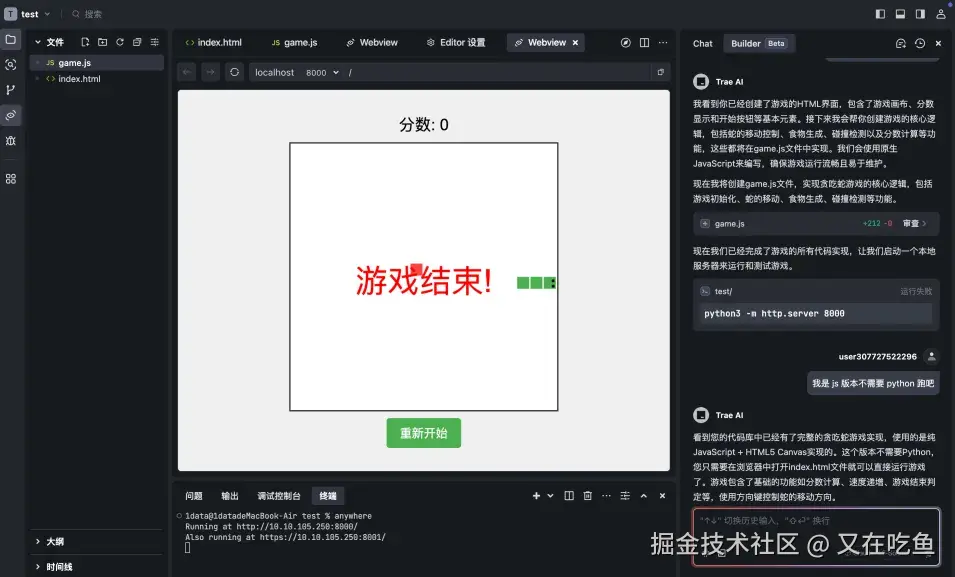
Task: Click the new folder icon in explorer
Action: point(102,42)
